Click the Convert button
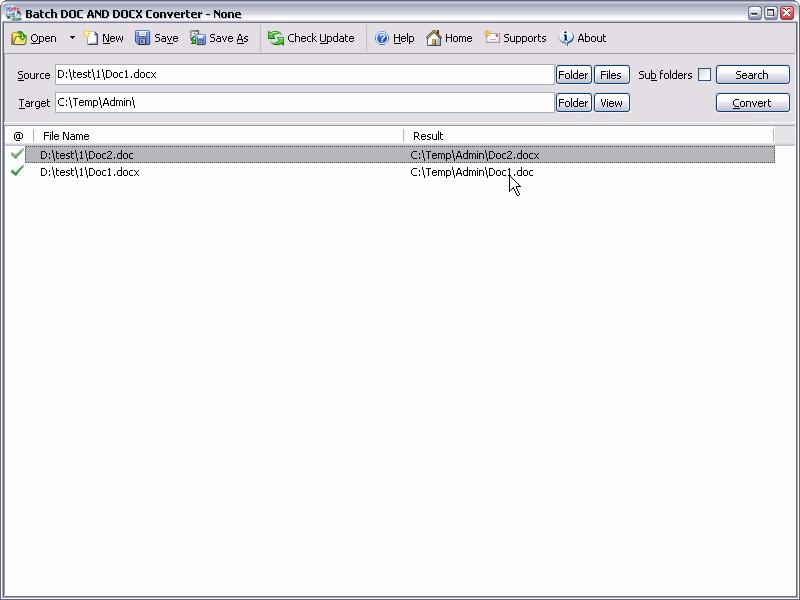This screenshot has width=800, height=600. tap(753, 103)
